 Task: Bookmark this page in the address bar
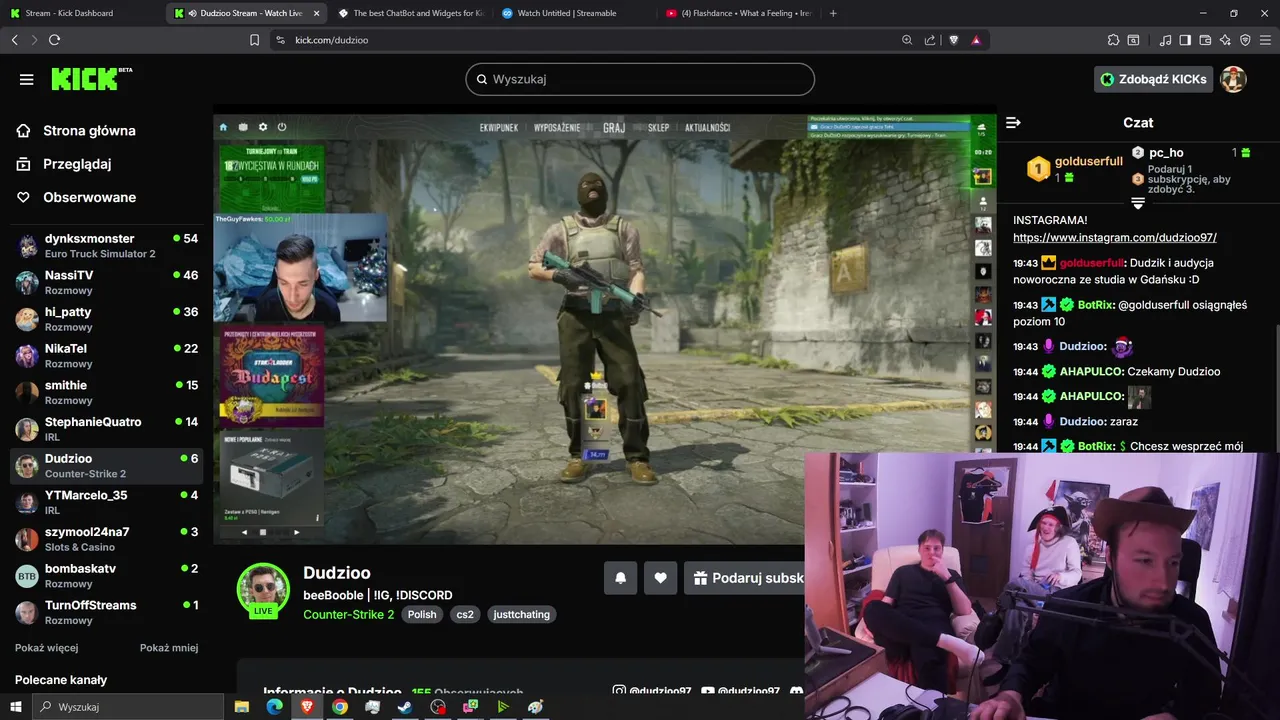click(x=254, y=40)
